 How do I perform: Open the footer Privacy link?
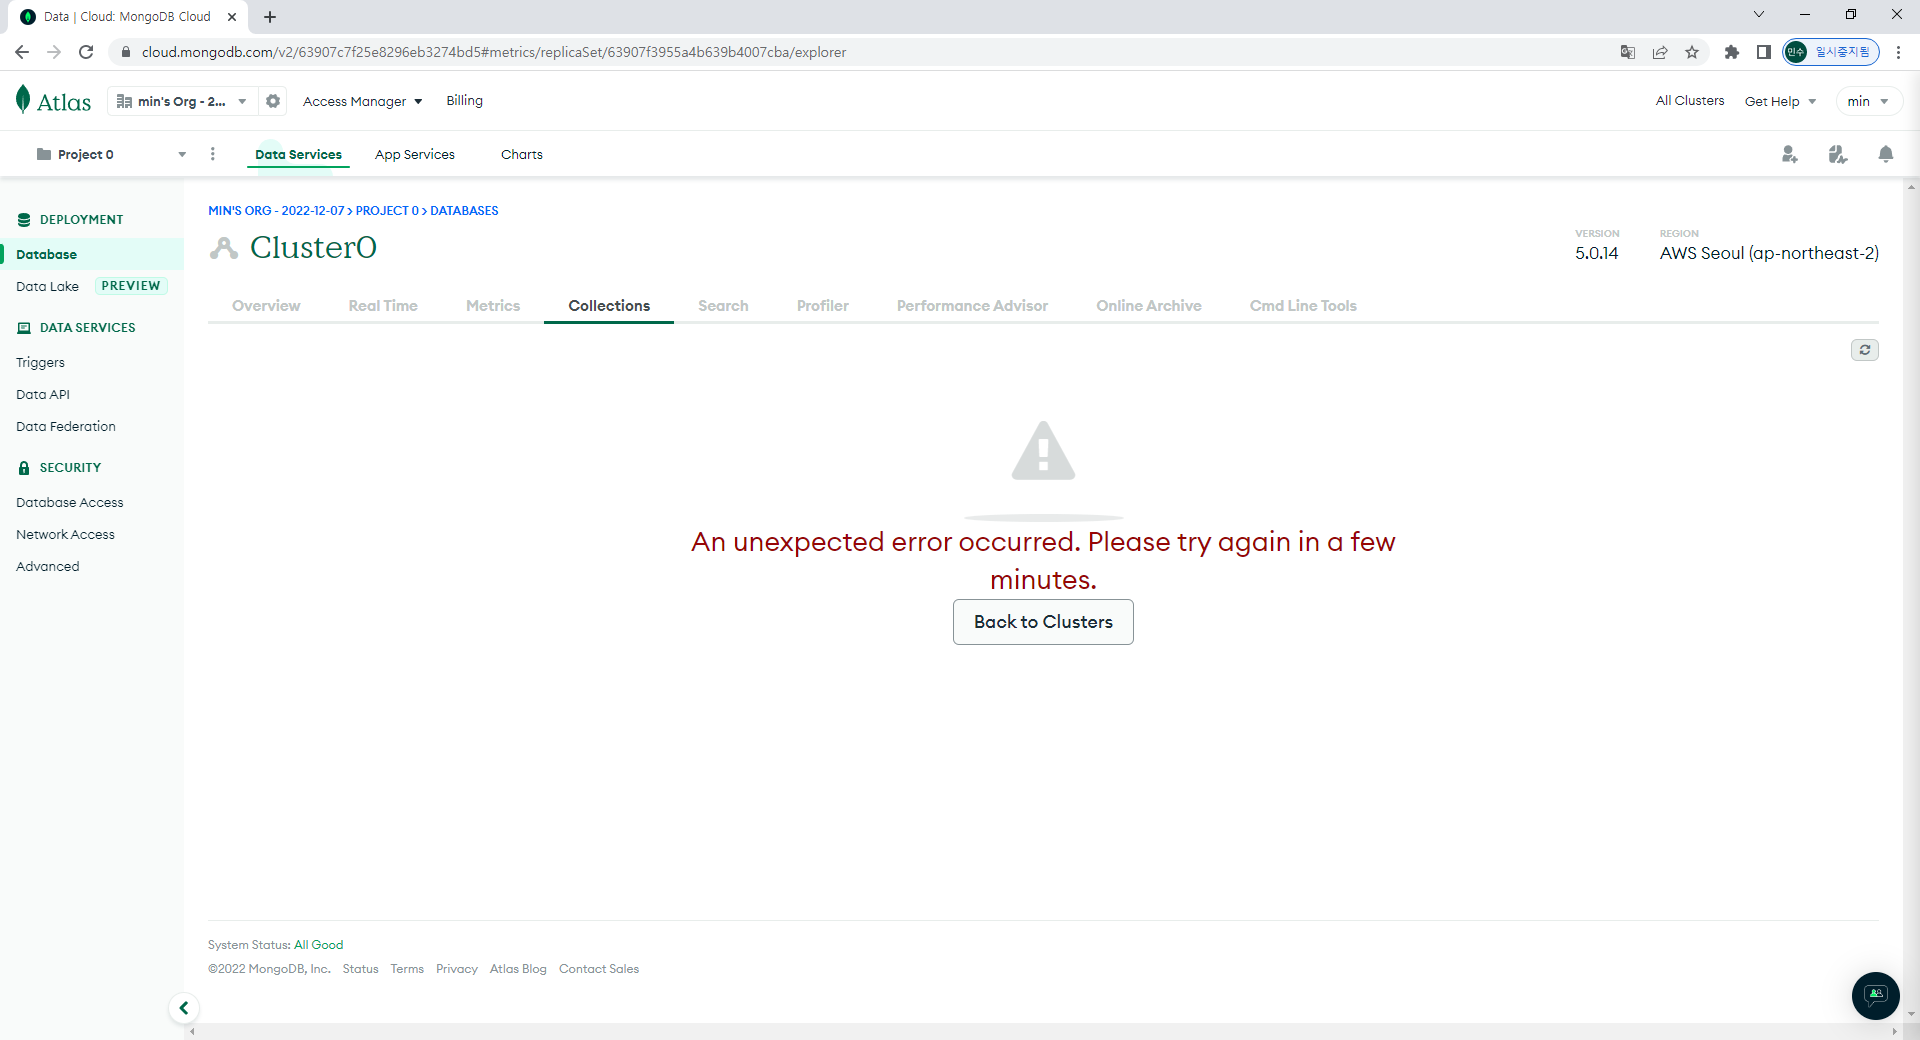point(457,969)
